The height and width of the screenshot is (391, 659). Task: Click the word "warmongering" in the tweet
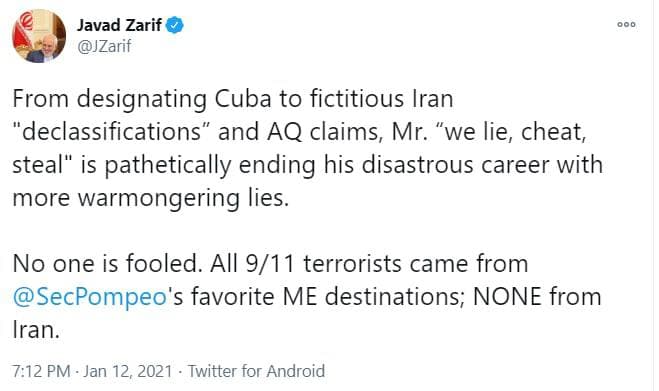[x=158, y=198]
